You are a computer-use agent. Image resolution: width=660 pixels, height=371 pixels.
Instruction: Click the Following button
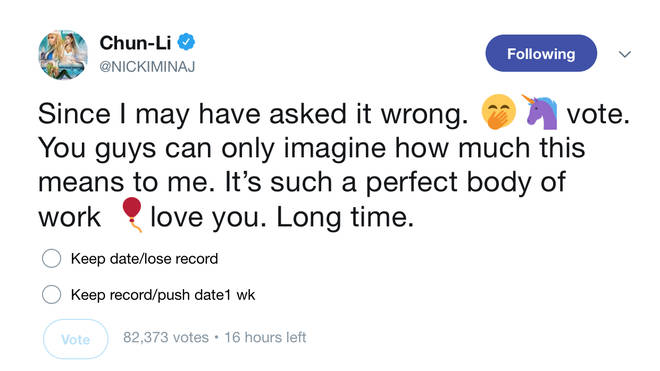click(x=541, y=53)
